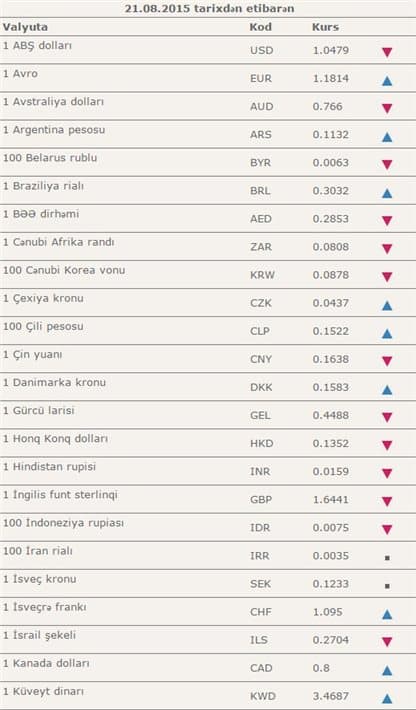Click the red down arrow beside CNY
Viewport: 416px width, 710px height.
point(387,361)
